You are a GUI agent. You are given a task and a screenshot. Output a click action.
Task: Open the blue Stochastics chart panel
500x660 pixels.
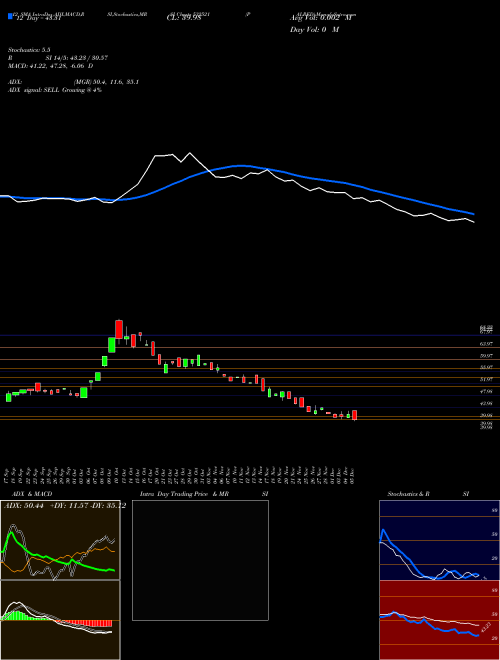[439, 540]
